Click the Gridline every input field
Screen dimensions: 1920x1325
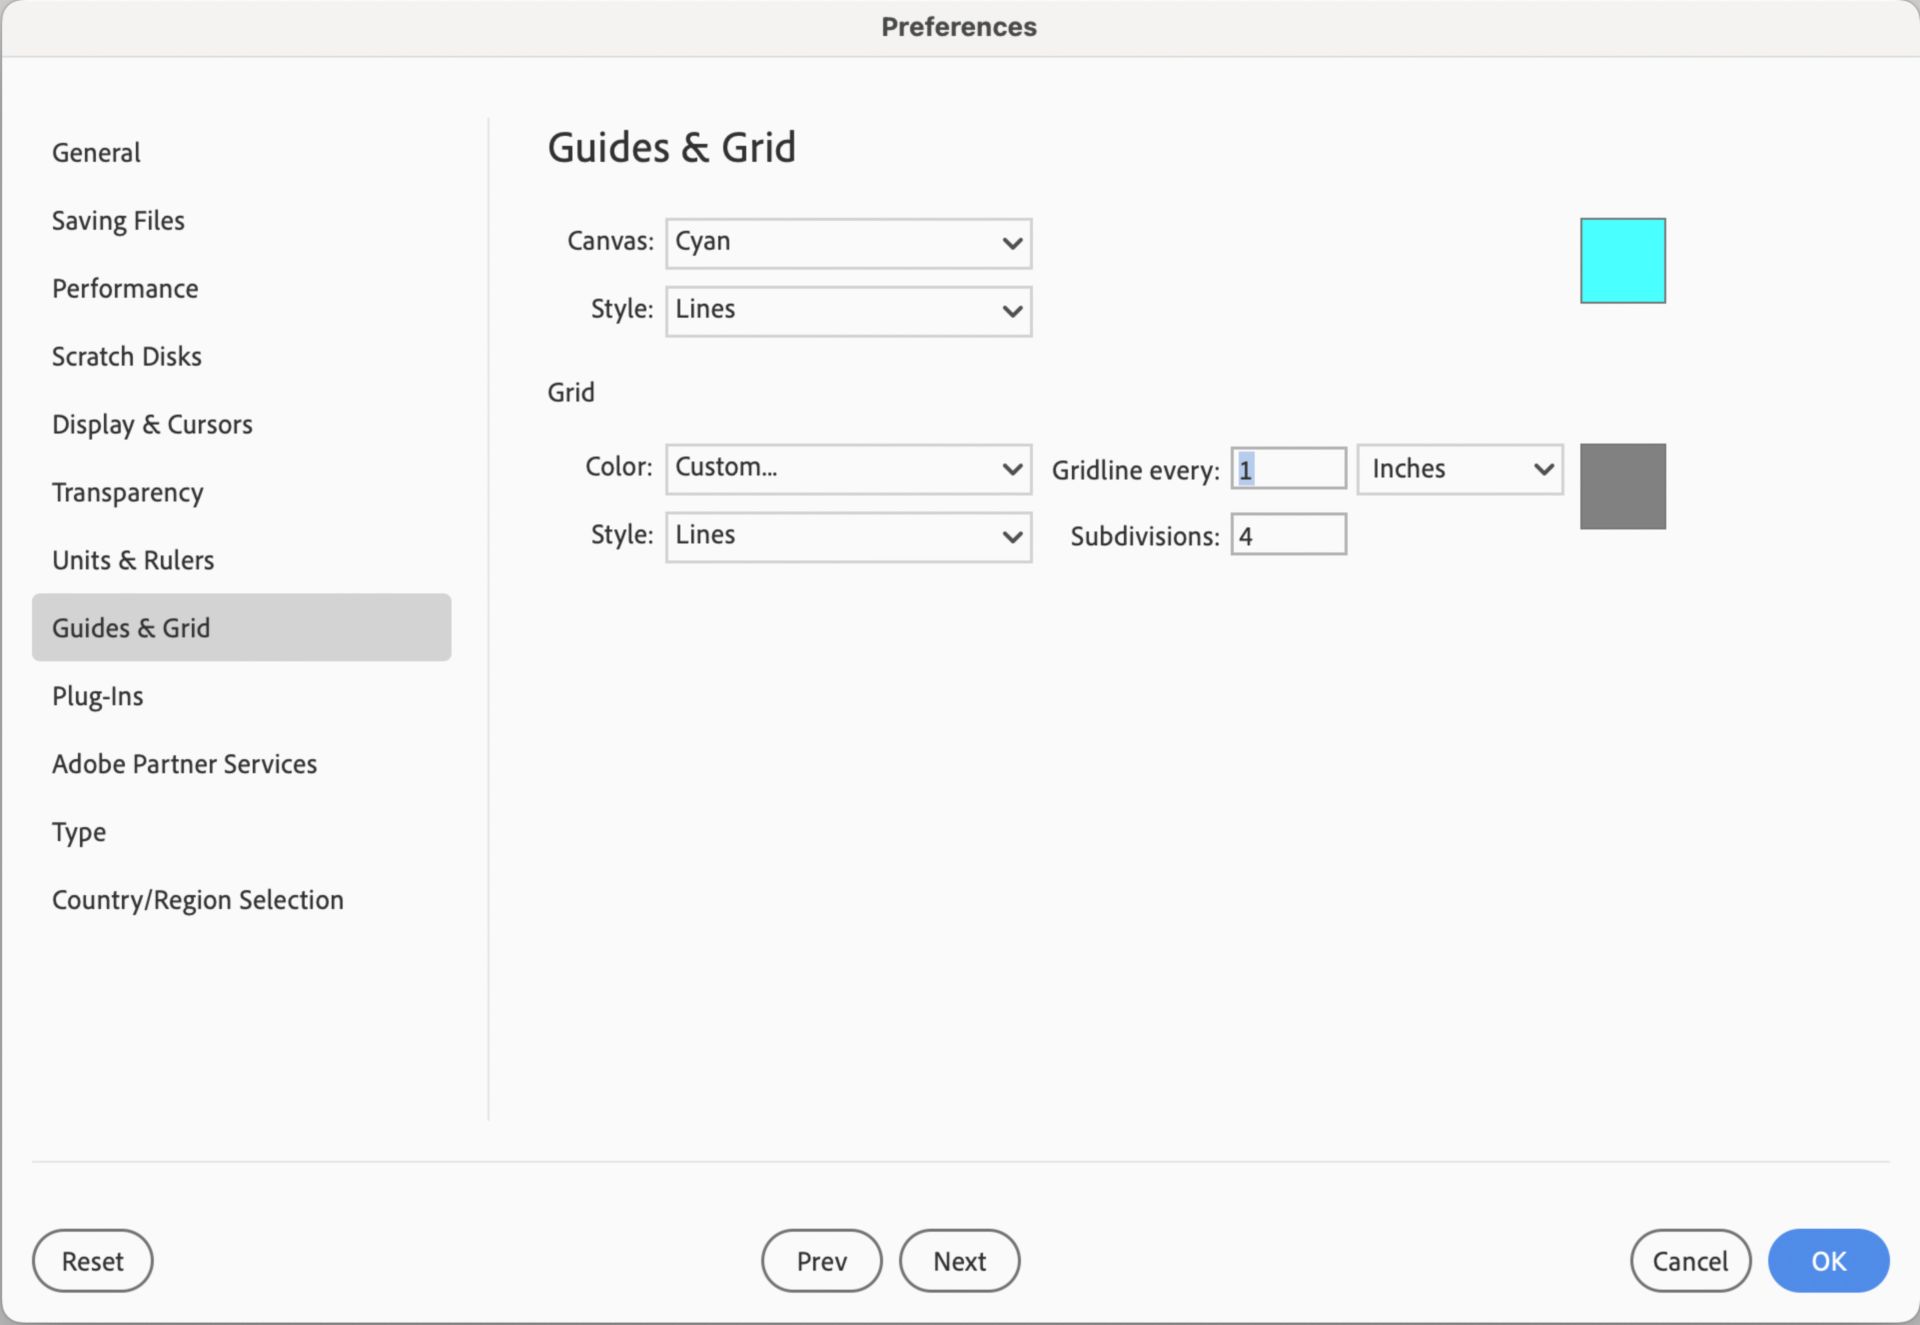click(x=1288, y=468)
